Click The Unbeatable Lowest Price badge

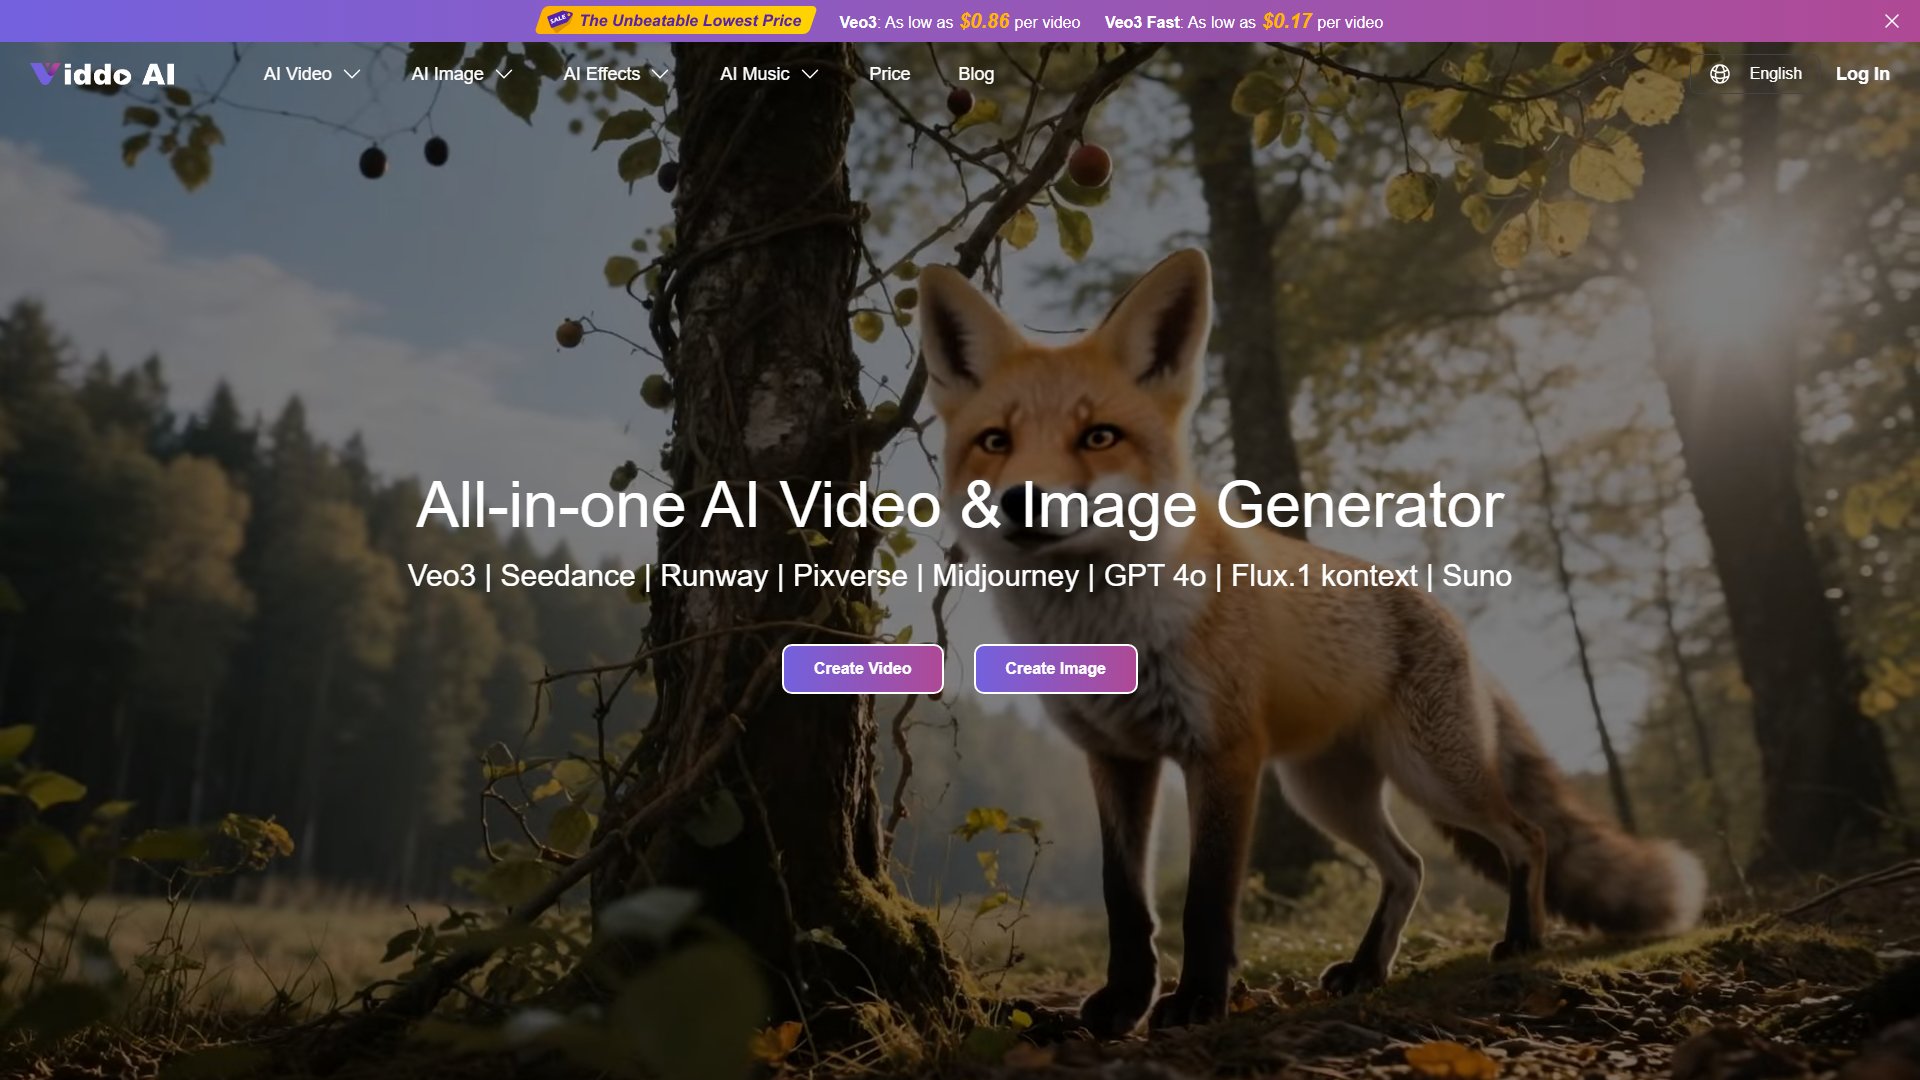pyautogui.click(x=676, y=20)
